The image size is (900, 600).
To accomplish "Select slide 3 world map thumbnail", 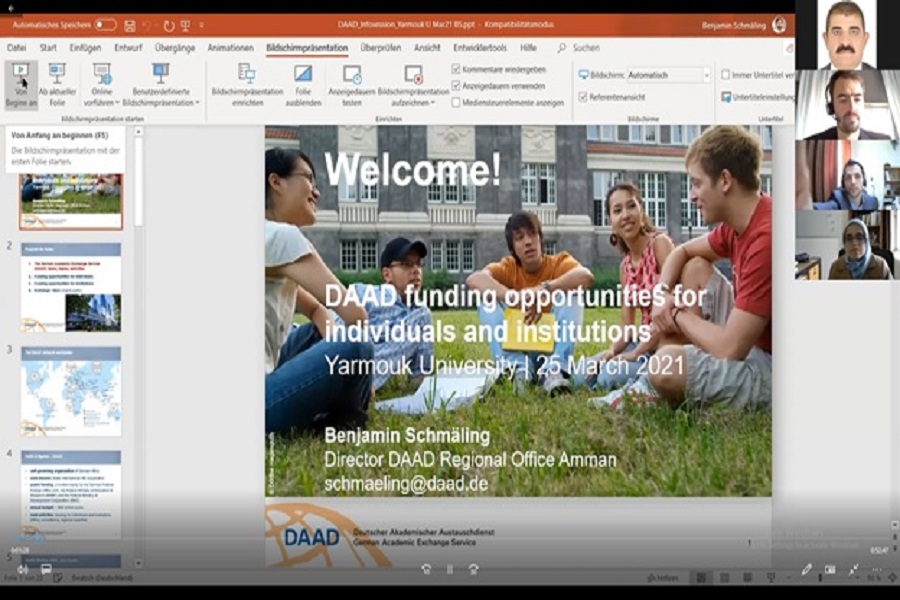I will click(x=71, y=391).
